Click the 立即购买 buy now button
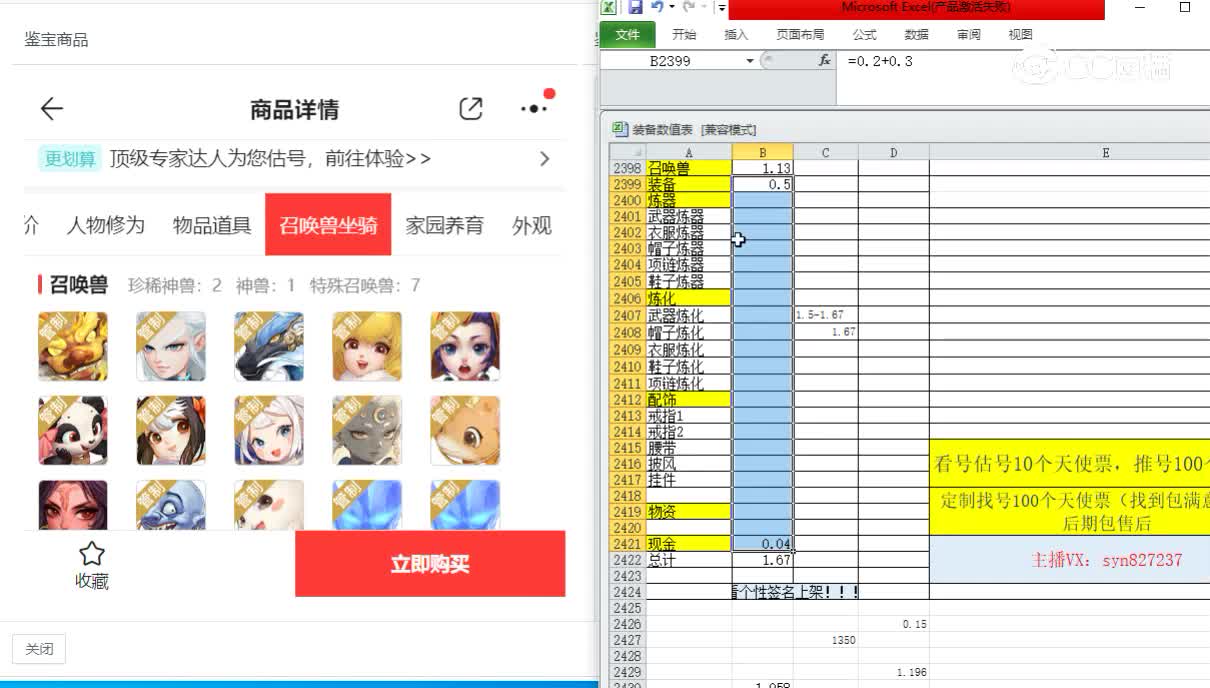The height and width of the screenshot is (688, 1210). coord(430,564)
